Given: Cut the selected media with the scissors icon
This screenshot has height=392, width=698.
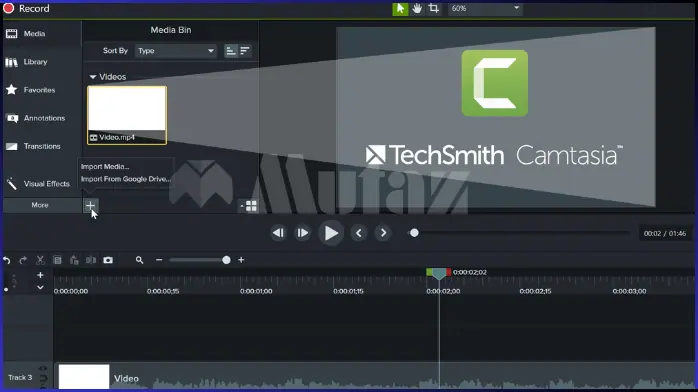Looking at the screenshot, I should point(40,260).
